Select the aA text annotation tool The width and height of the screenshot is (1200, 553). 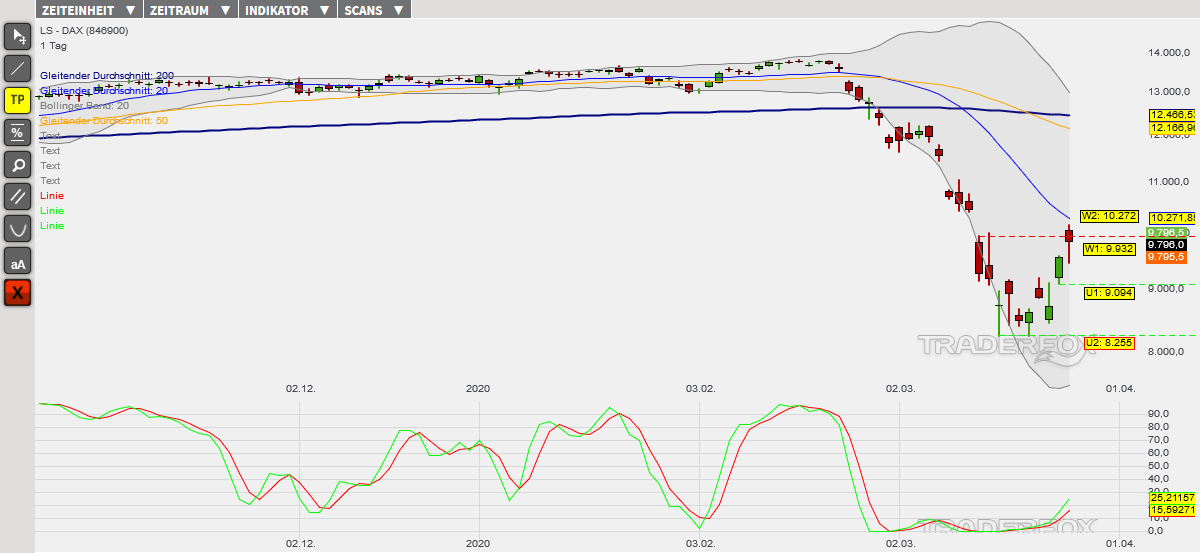(x=17, y=262)
